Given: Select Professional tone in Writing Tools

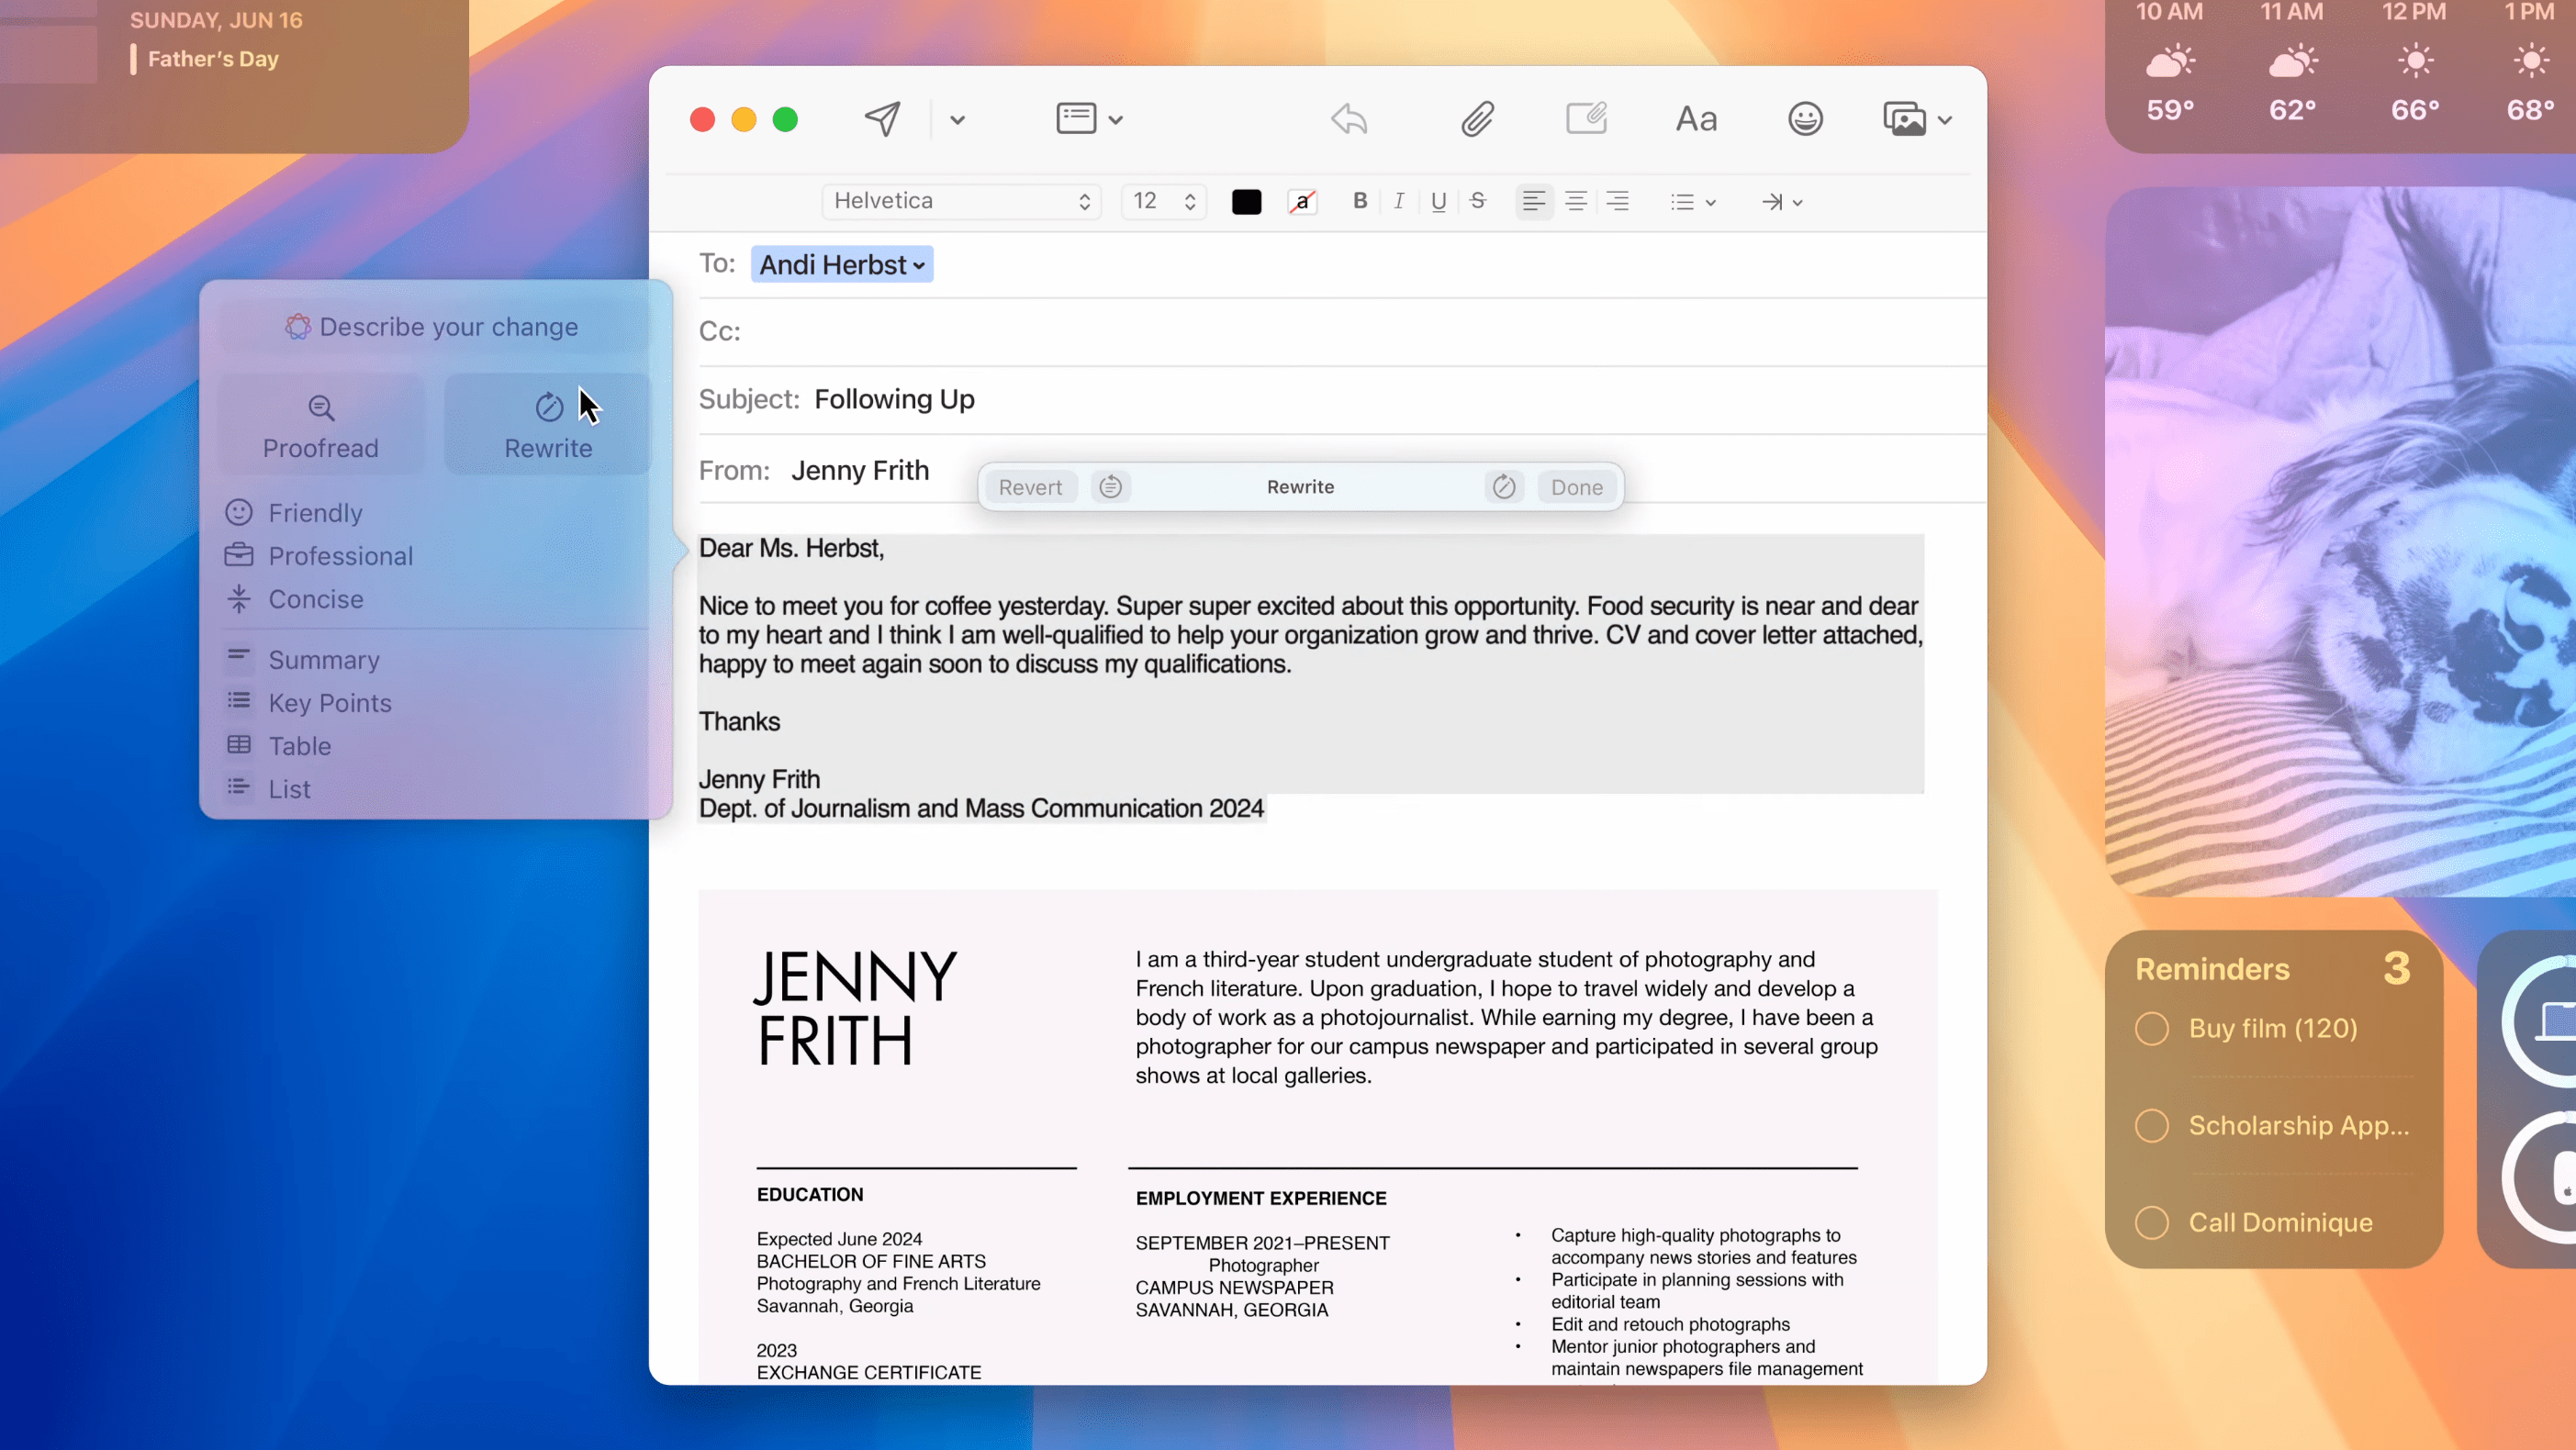Looking at the screenshot, I should (x=340, y=556).
